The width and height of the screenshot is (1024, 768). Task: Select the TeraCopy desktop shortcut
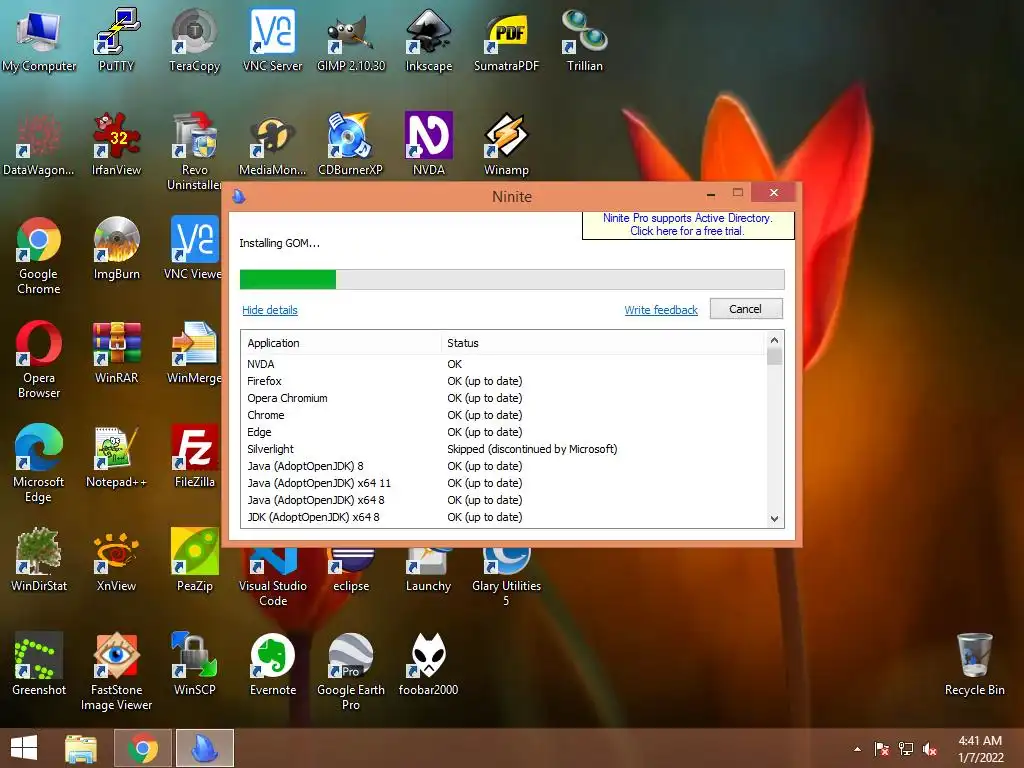pyautogui.click(x=194, y=39)
